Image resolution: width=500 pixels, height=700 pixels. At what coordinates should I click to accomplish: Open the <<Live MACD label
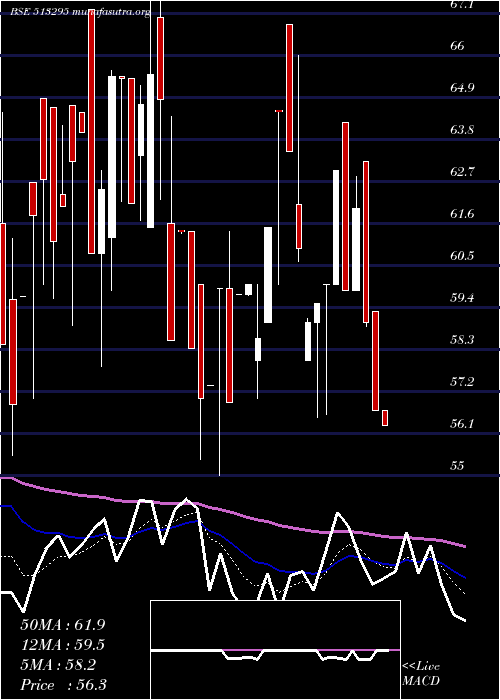(x=421, y=674)
